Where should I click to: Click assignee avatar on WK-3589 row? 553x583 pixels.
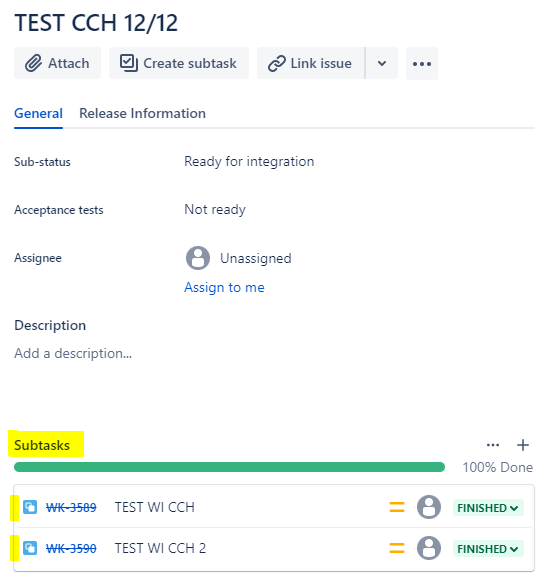point(429,507)
